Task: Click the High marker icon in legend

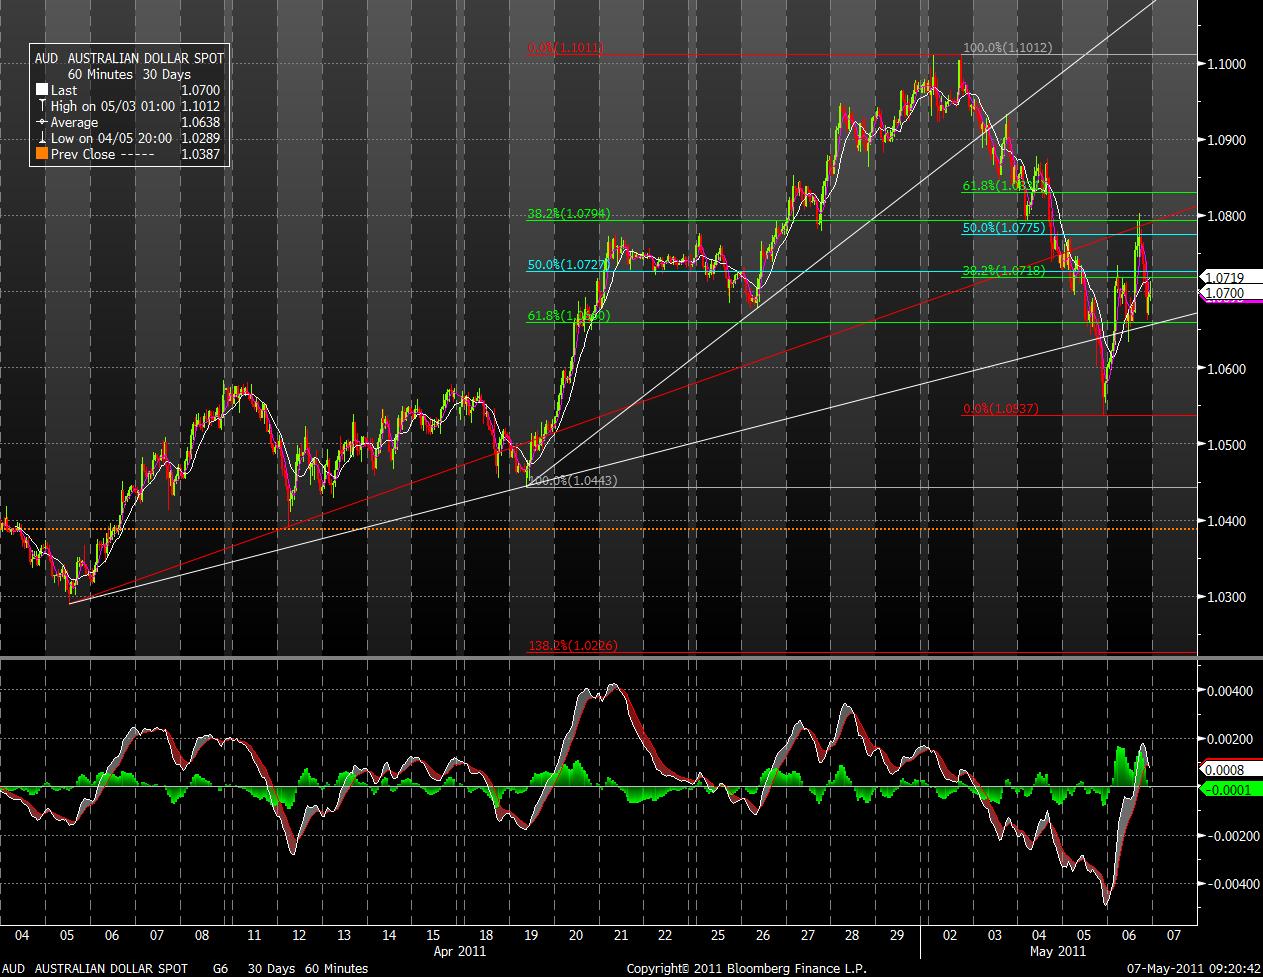Action: 42,106
